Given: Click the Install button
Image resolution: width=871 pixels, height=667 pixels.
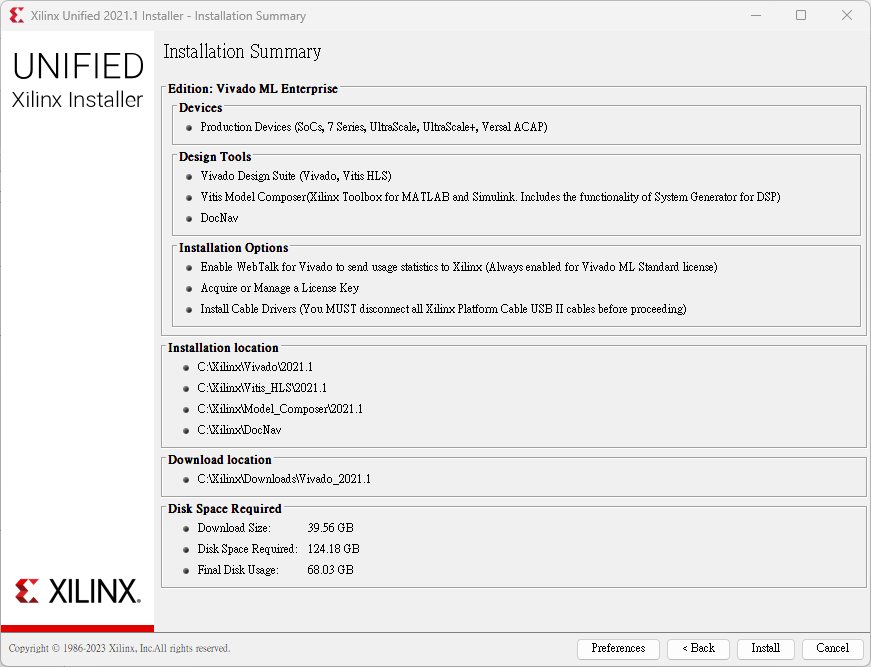Looking at the screenshot, I should pos(765,648).
